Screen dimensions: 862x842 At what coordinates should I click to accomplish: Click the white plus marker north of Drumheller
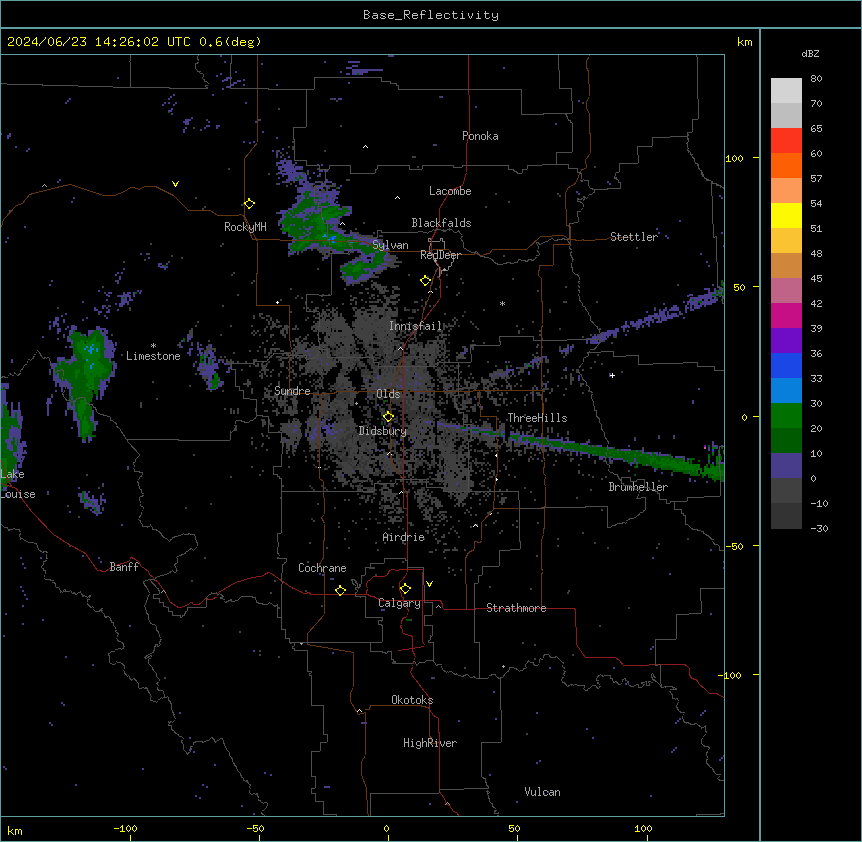coord(612,375)
